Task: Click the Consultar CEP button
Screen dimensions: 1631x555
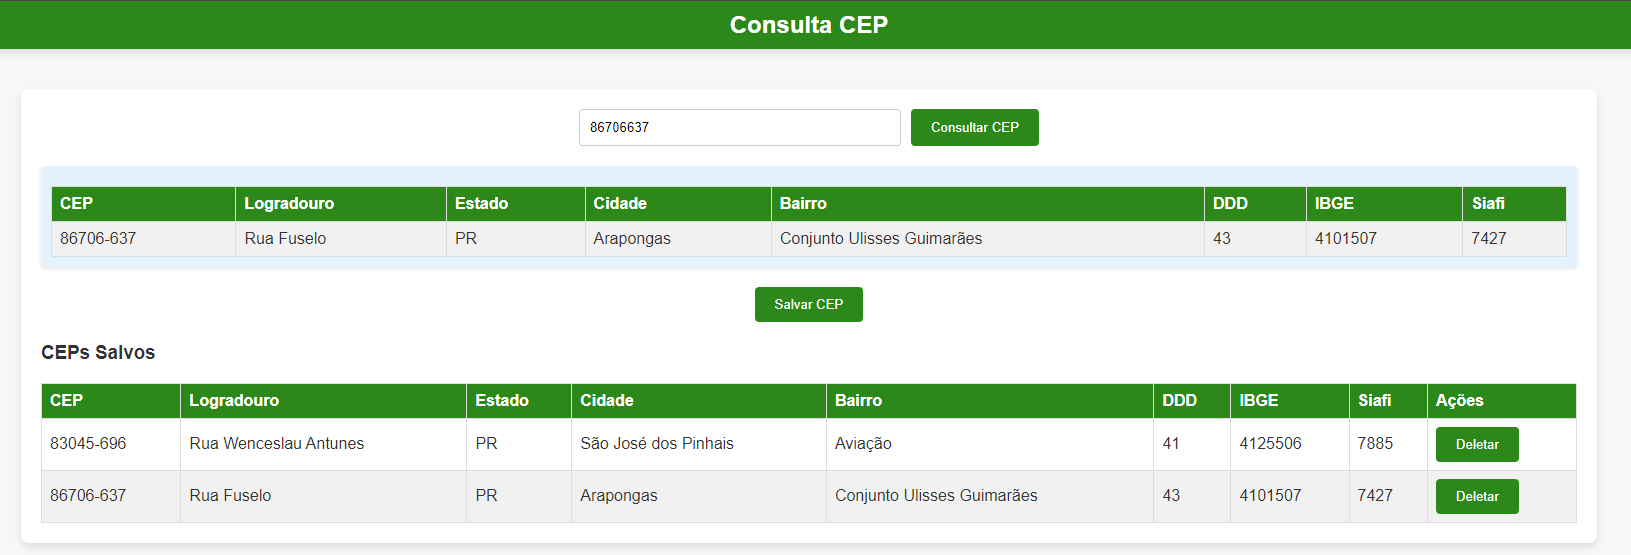Action: (974, 127)
